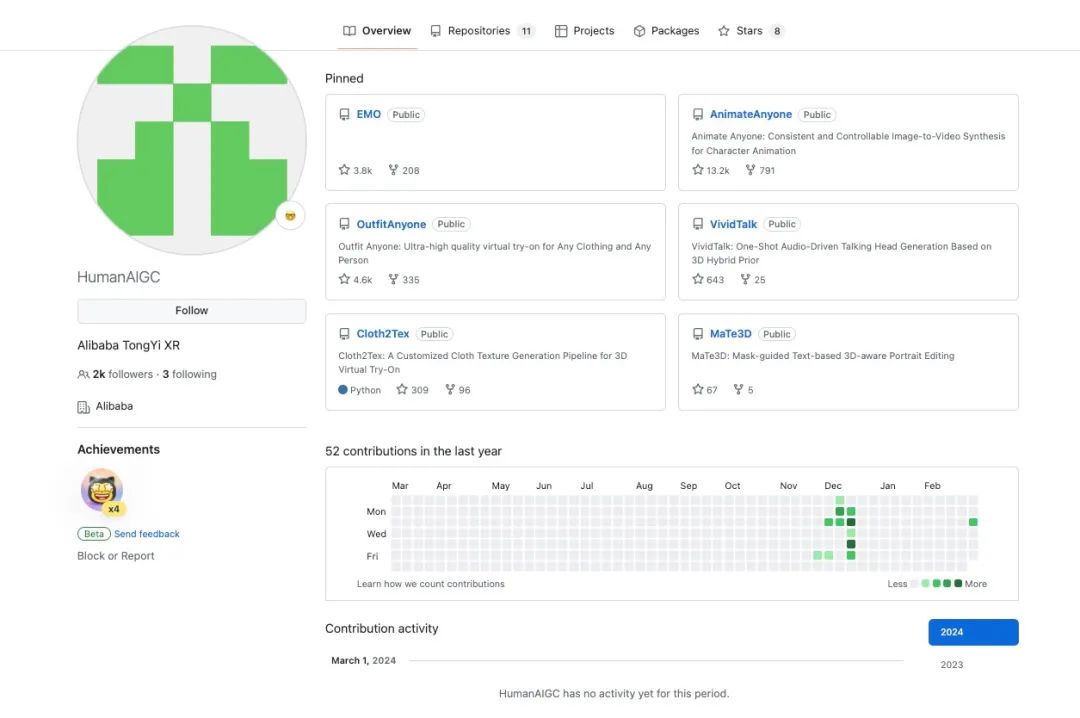This screenshot has height=718, width=1080.
Task: Click the OutfitAnyone repository book icon
Action: 344,225
